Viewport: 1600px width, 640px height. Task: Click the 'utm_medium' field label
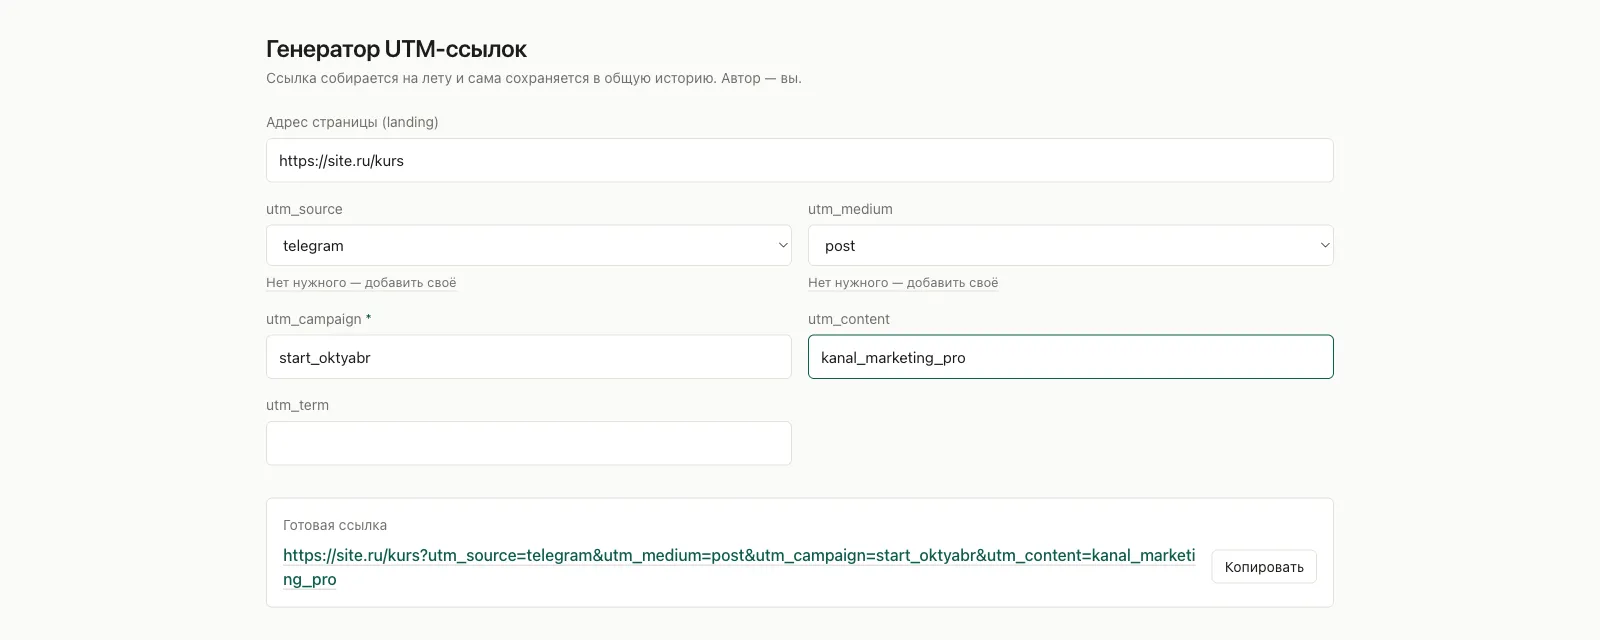point(850,209)
